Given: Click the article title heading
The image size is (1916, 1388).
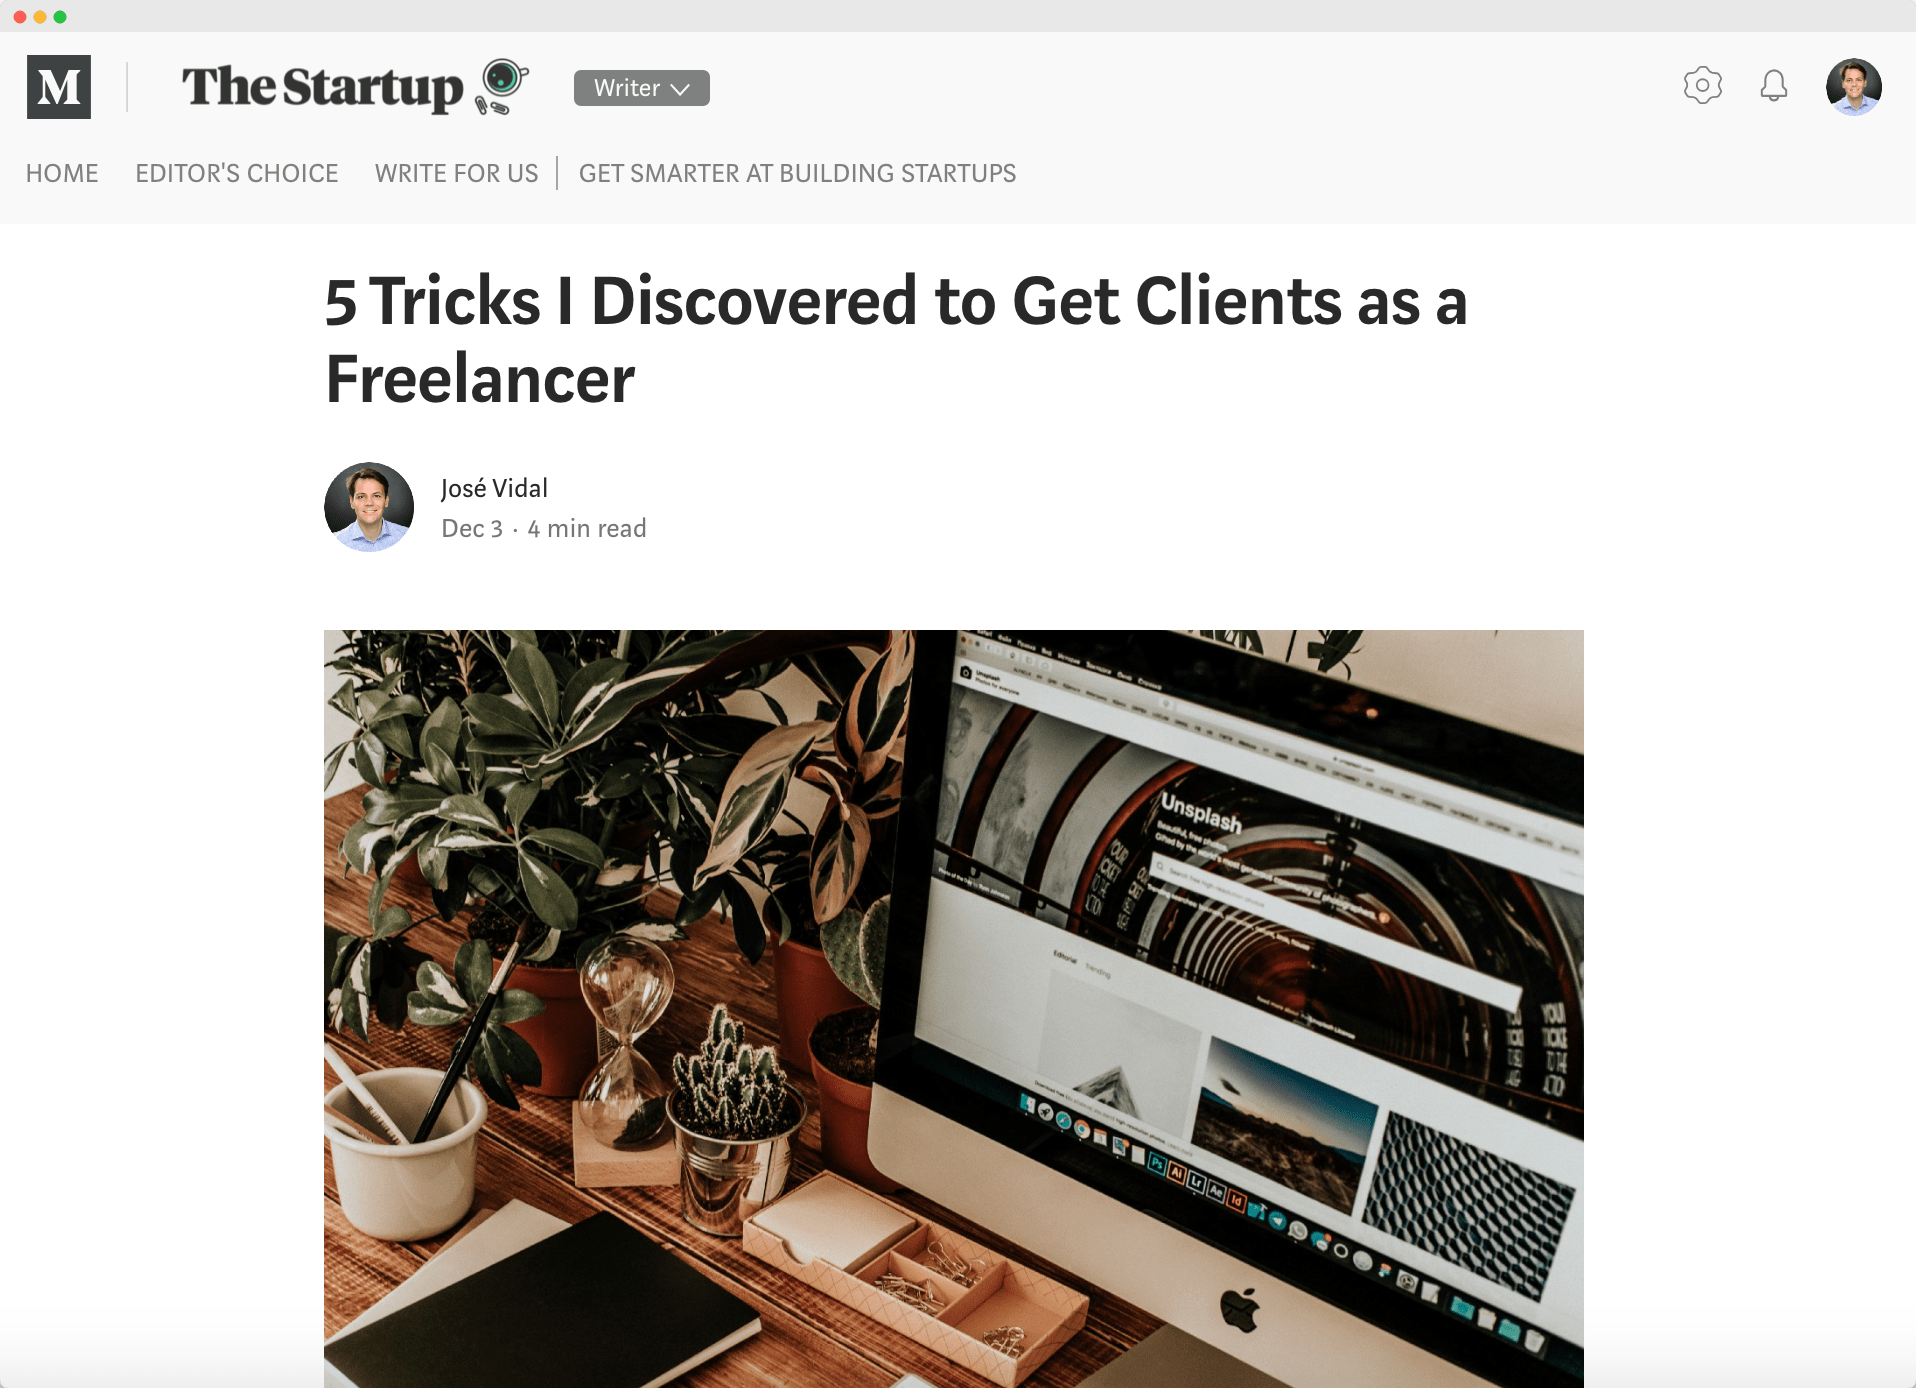Looking at the screenshot, I should (896, 340).
